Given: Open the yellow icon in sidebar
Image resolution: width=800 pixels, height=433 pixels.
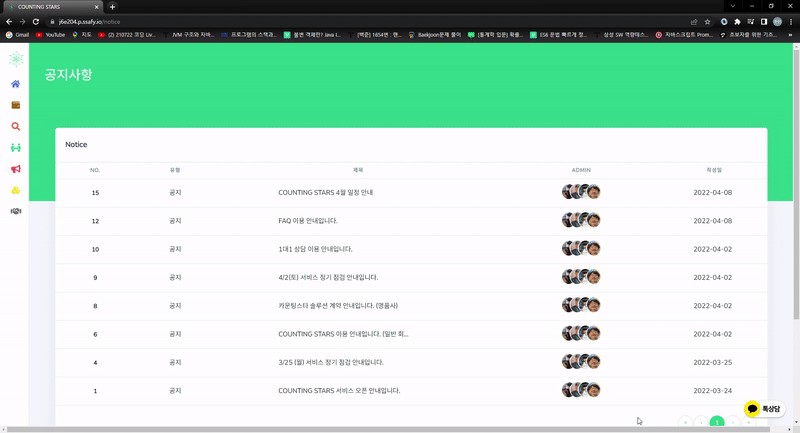Looking at the screenshot, I should point(16,190).
